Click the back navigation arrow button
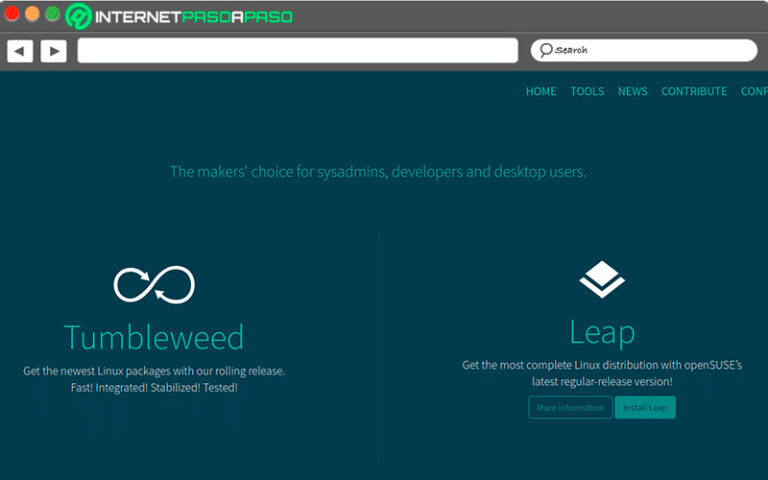The width and height of the screenshot is (768, 480). (20, 51)
